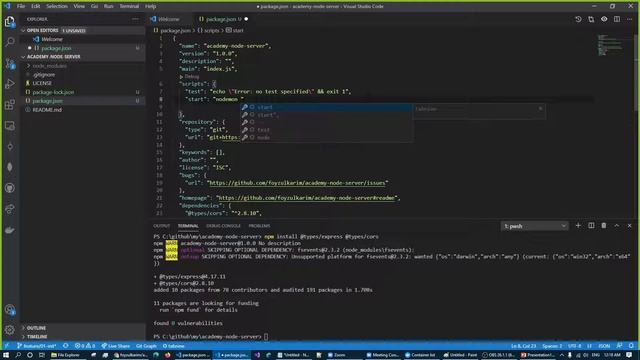
Task: Open the Remote Explorer icon in the activity bar
Action: [x=10, y=126]
